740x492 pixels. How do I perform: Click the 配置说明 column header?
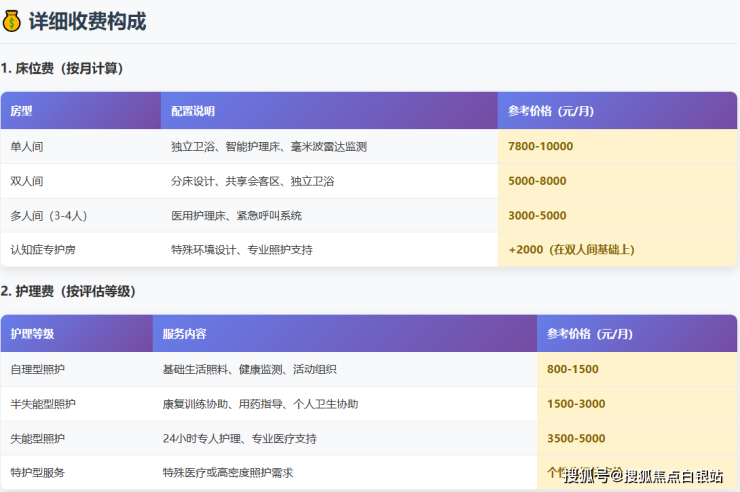pyautogui.click(x=193, y=111)
